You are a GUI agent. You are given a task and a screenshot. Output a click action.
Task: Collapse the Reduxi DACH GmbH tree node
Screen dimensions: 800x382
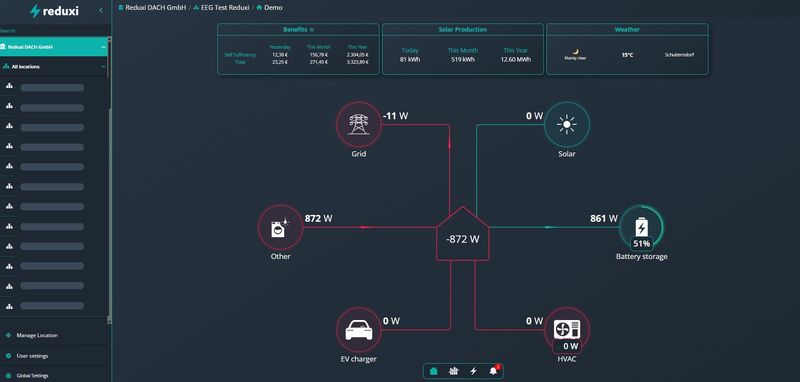[x=103, y=46]
